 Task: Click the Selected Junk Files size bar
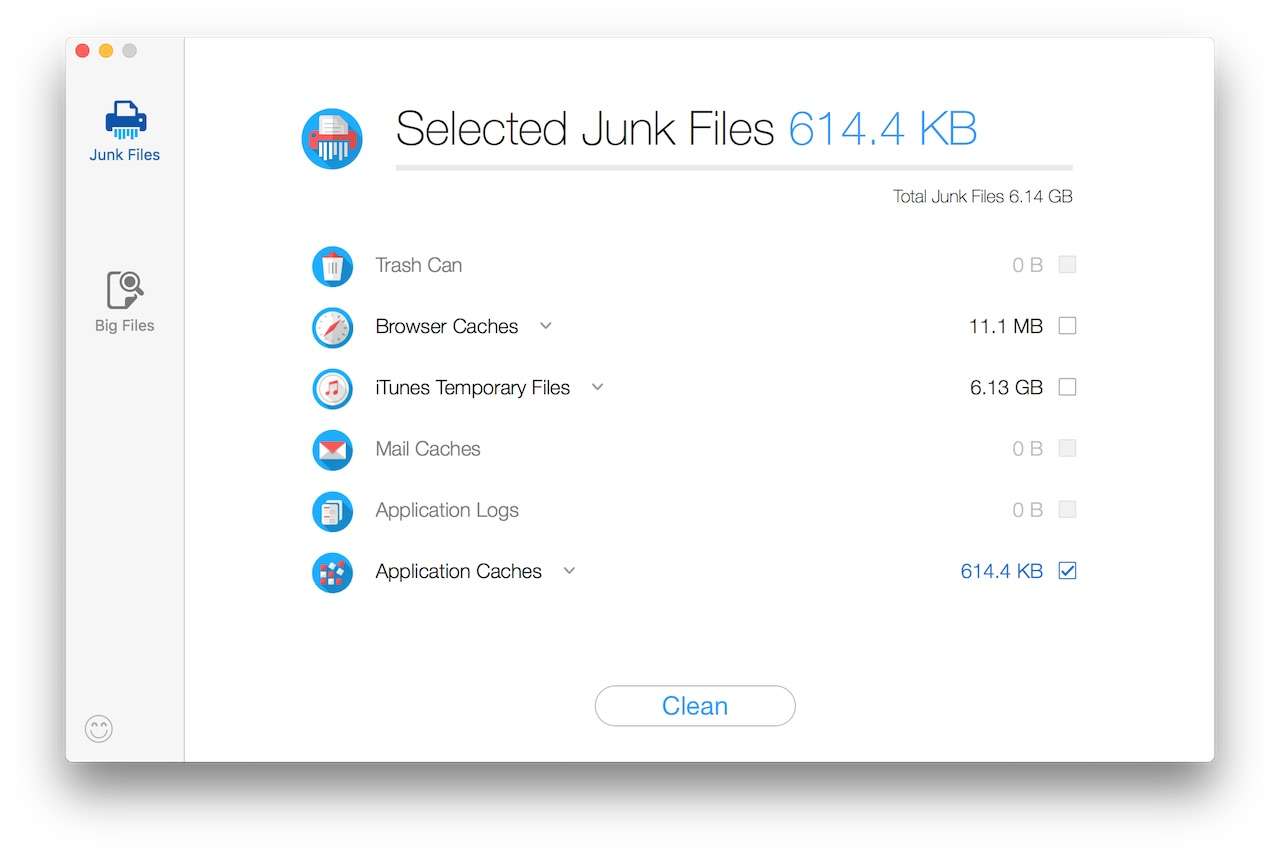tap(734, 168)
